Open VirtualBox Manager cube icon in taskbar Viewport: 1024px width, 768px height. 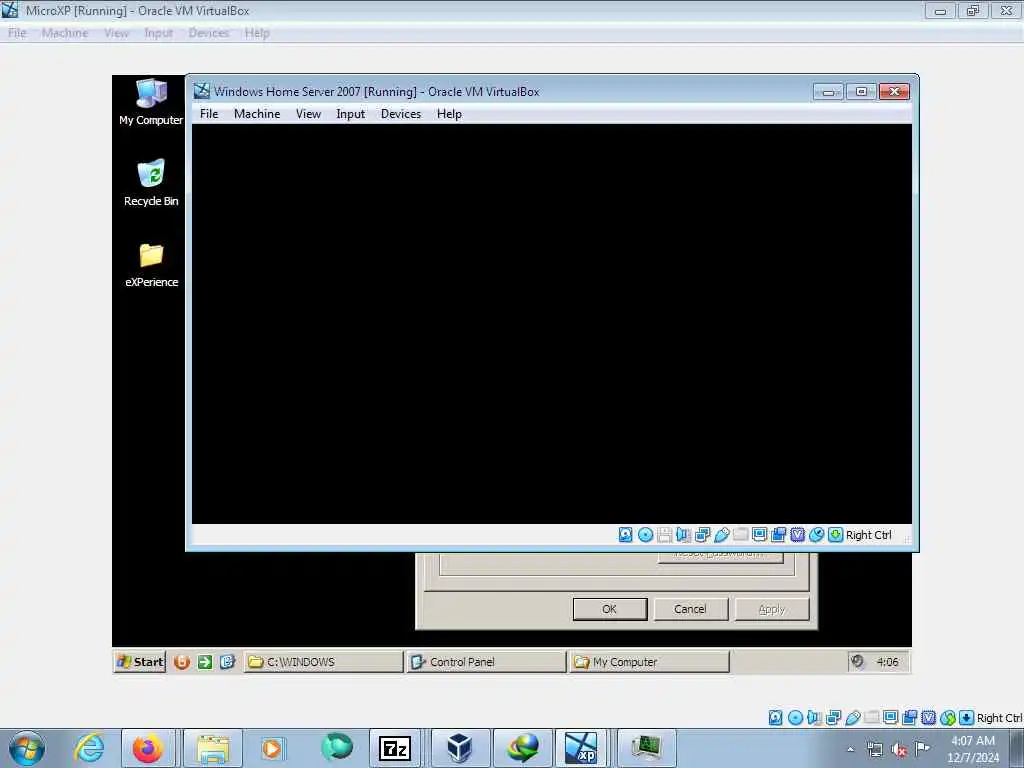point(460,748)
